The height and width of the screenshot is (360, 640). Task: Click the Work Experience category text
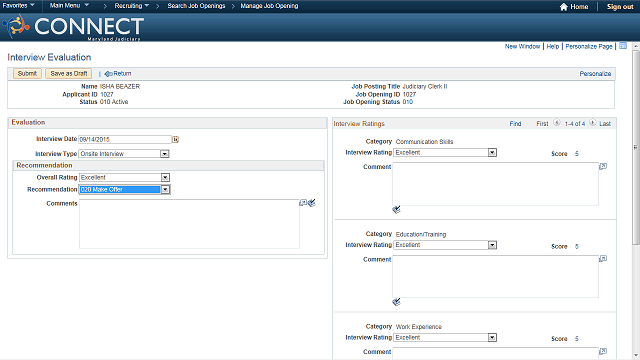[419, 327]
